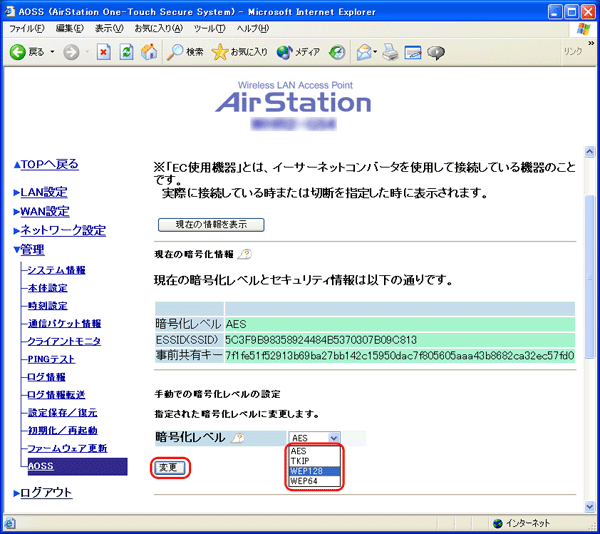Image resolution: width=600 pixels, height=534 pixels.
Task: Open the 時刻設定 link
Action: (47, 306)
